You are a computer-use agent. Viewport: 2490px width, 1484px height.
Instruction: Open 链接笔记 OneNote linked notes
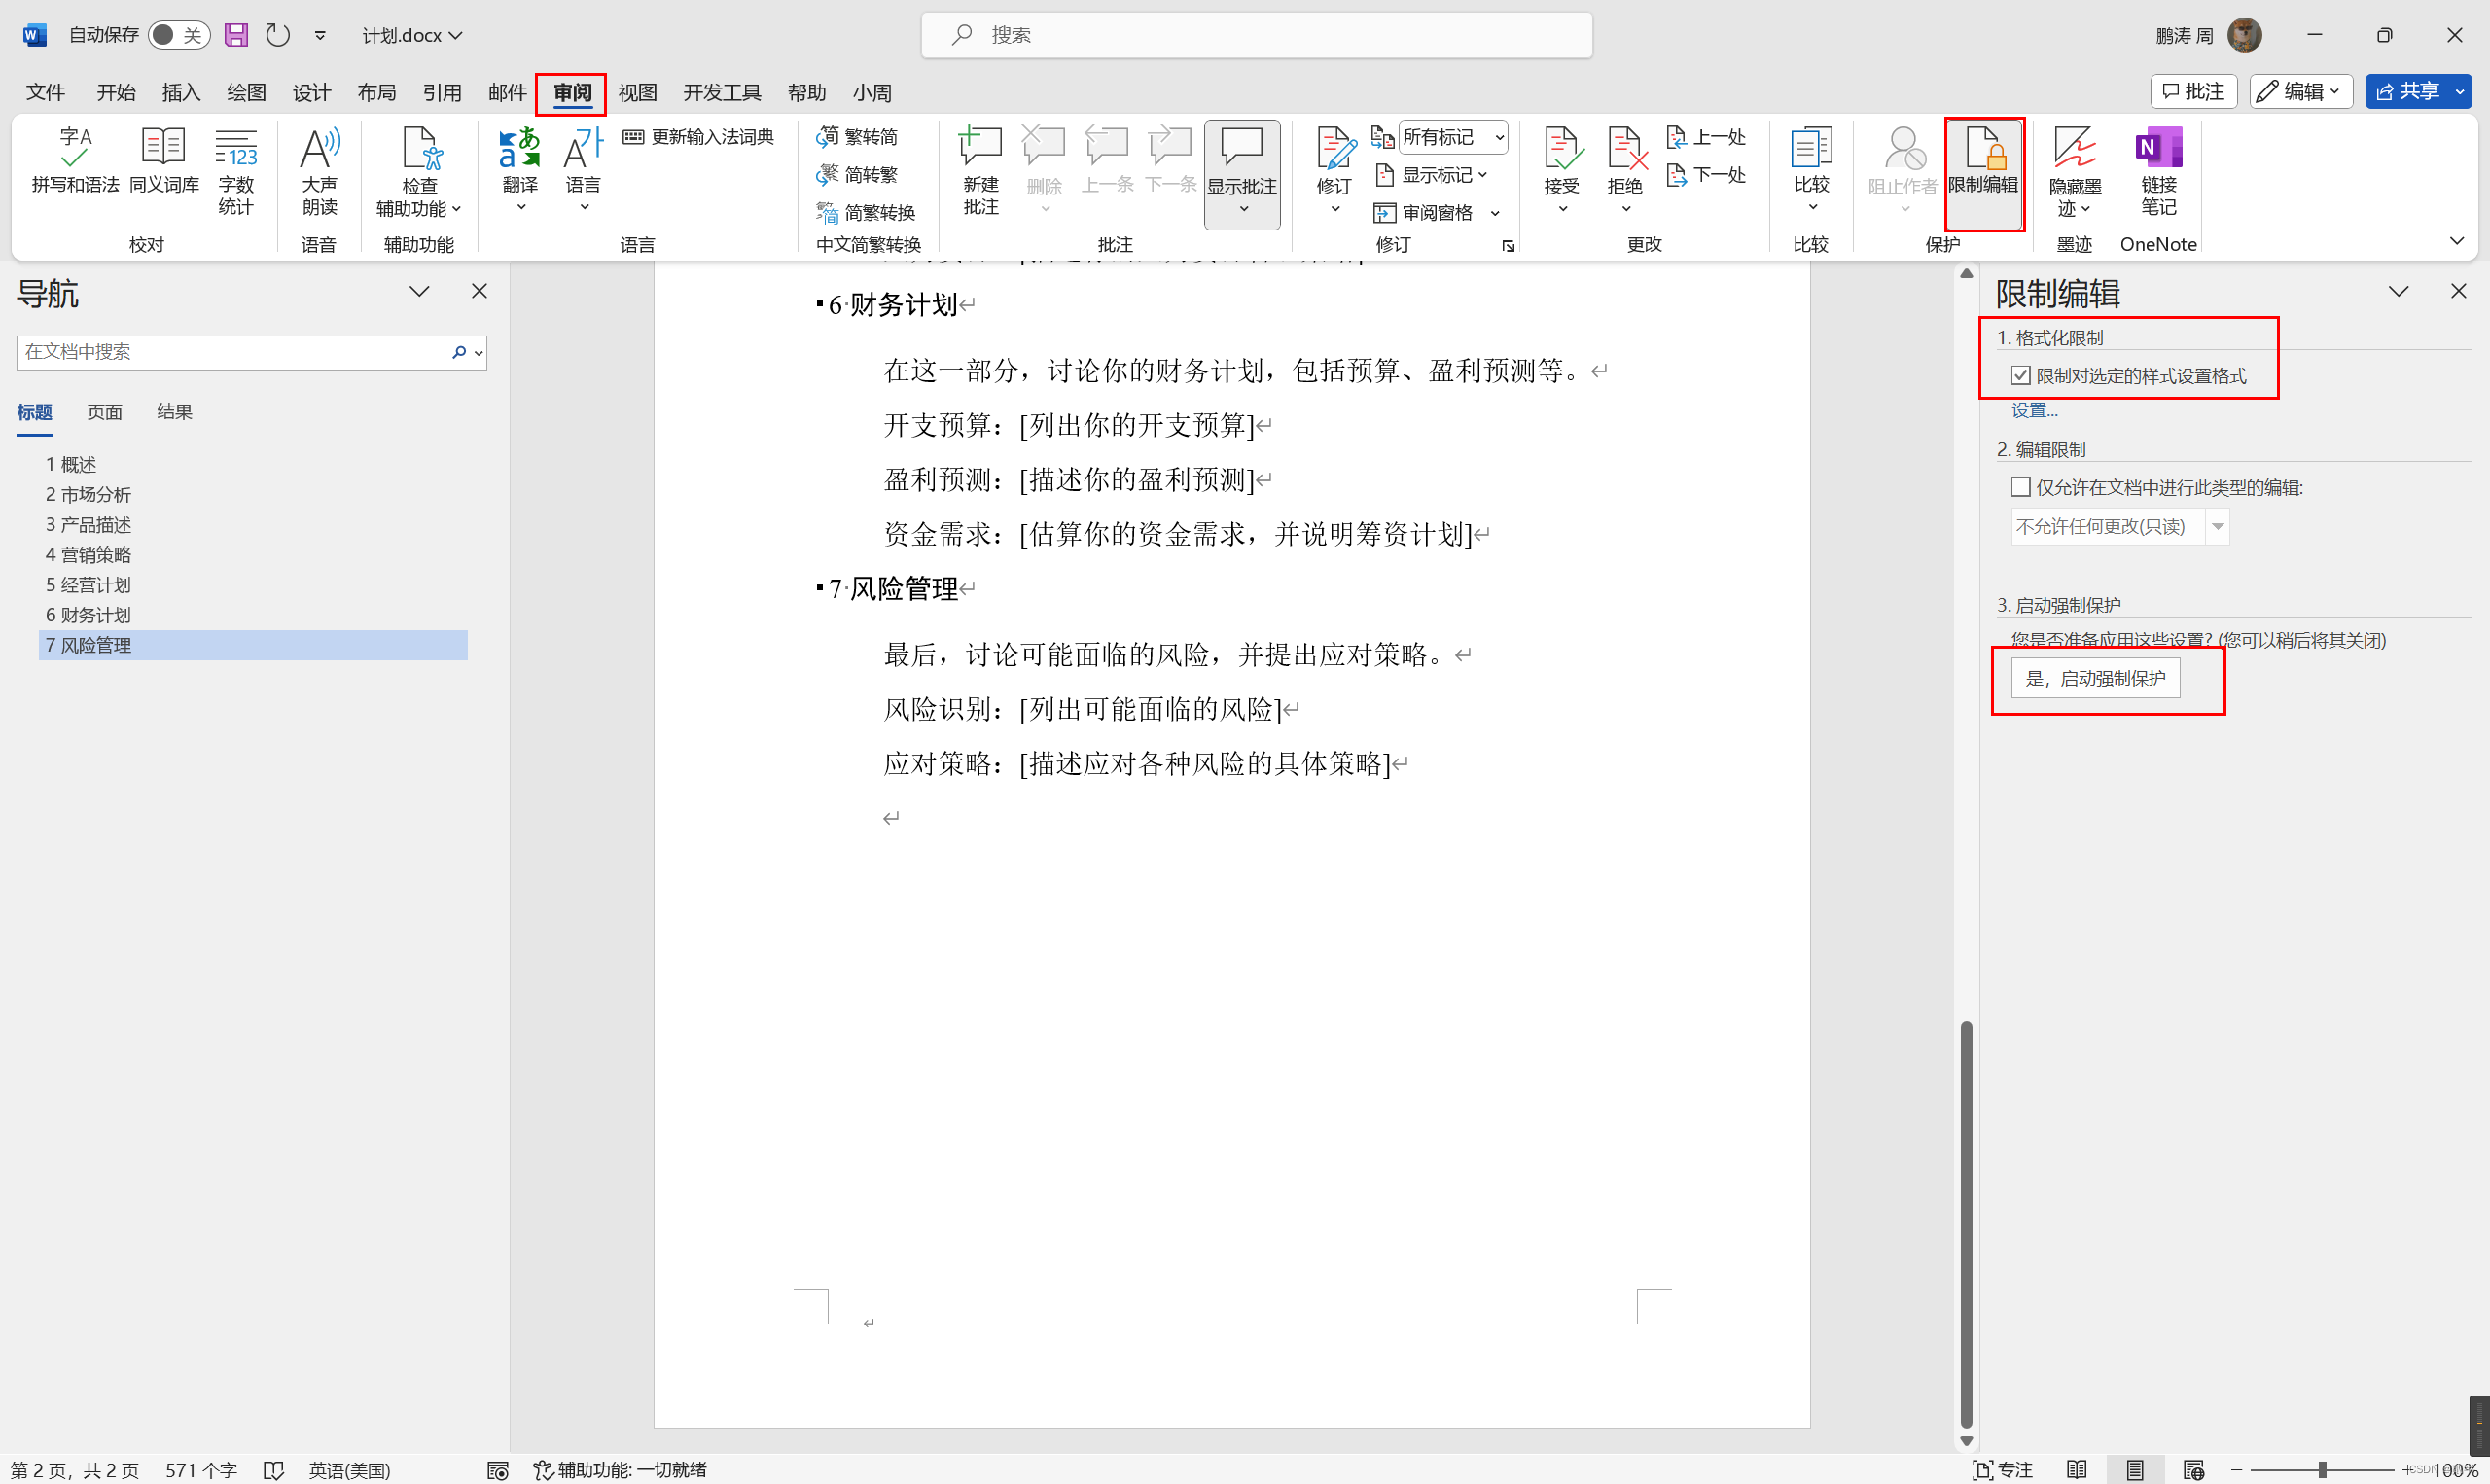(x=2158, y=168)
